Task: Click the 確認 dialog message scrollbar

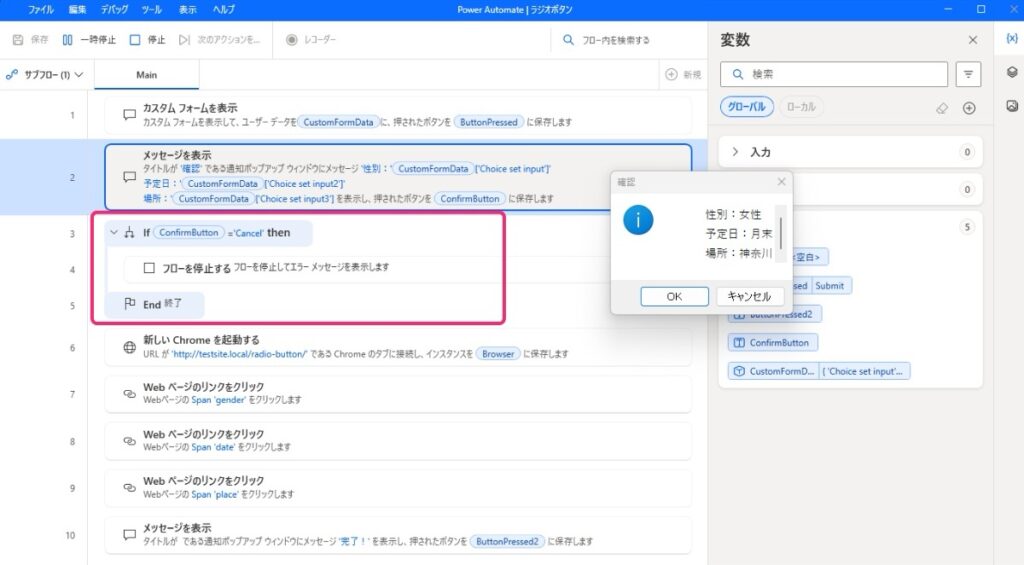Action: pyautogui.click(x=780, y=233)
